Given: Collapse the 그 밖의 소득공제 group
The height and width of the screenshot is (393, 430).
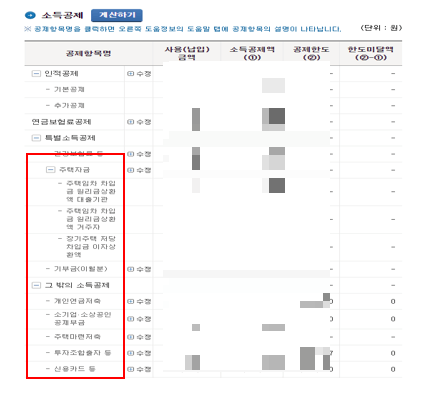Looking at the screenshot, I should pos(36,285).
